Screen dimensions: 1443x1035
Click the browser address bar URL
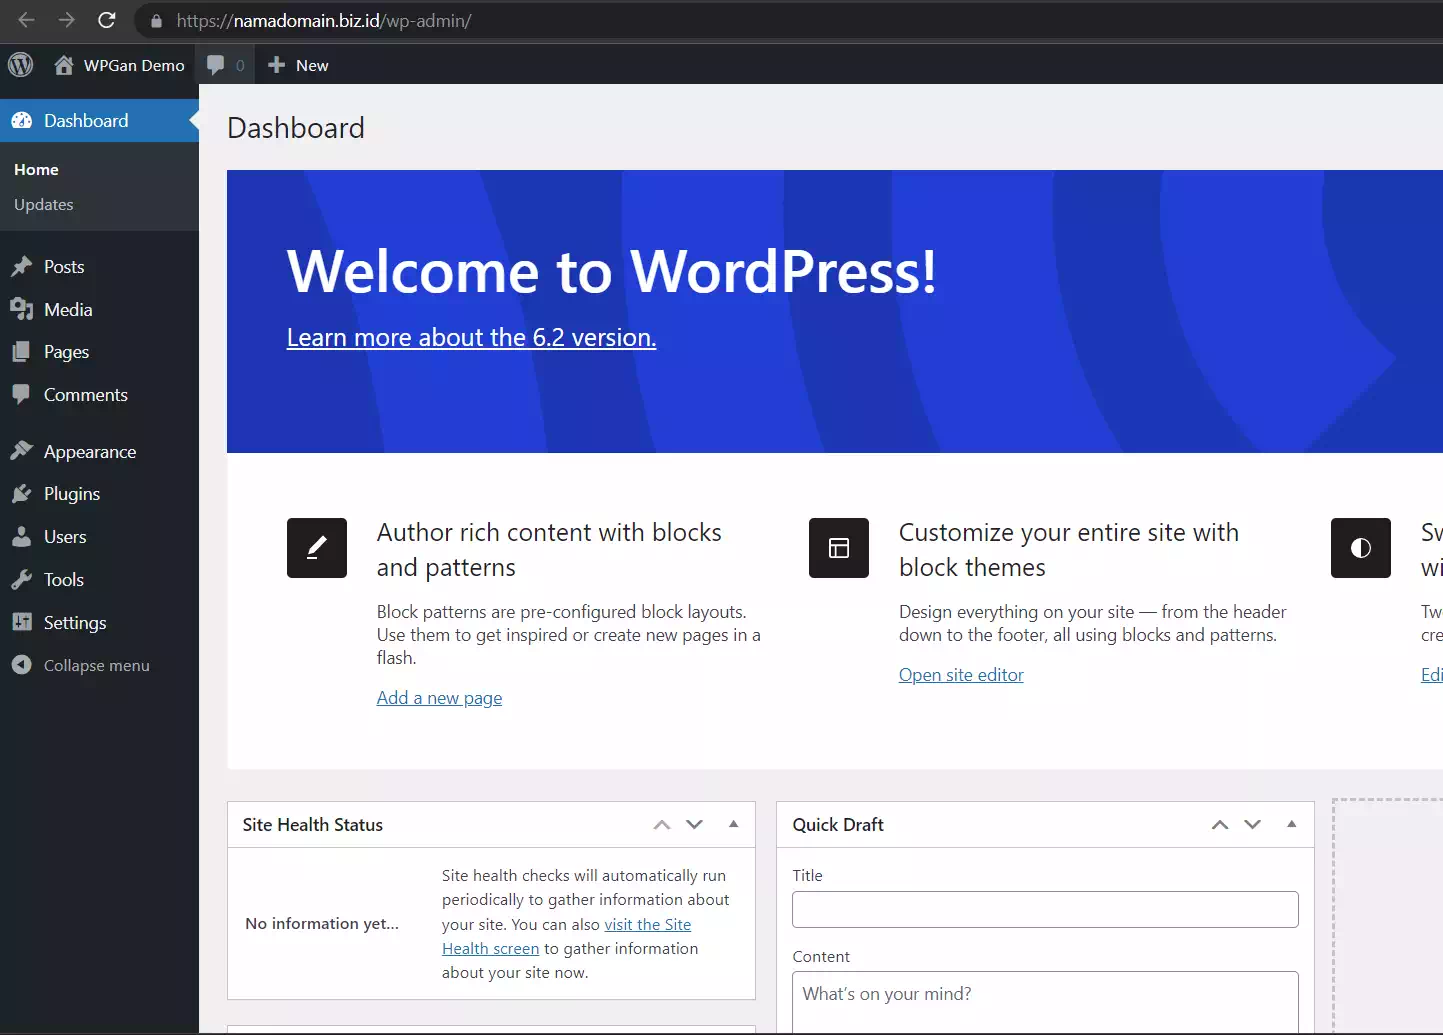pyautogui.click(x=324, y=21)
